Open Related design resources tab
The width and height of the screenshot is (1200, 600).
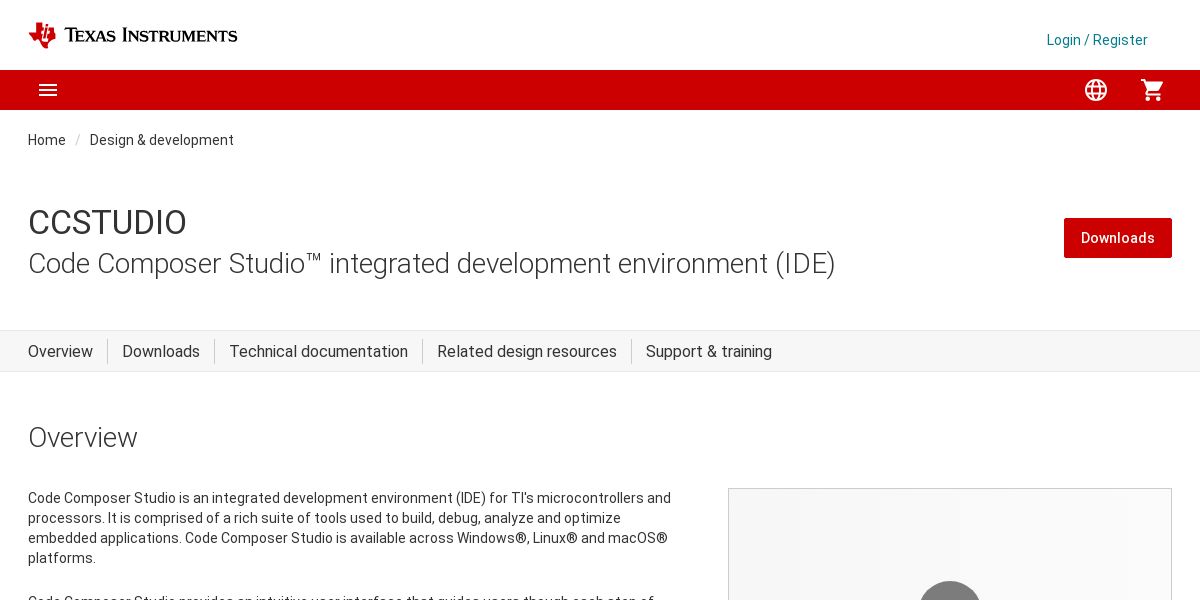click(527, 351)
